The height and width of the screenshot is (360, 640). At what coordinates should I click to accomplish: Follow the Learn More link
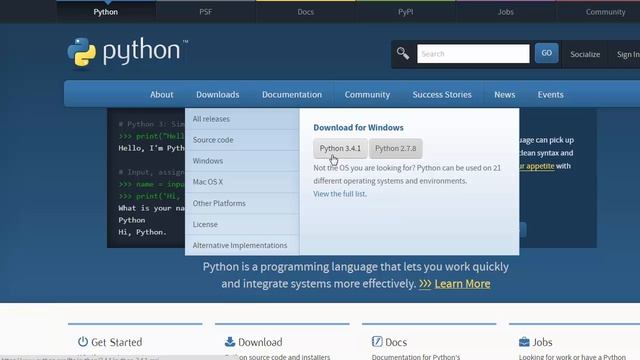click(462, 284)
